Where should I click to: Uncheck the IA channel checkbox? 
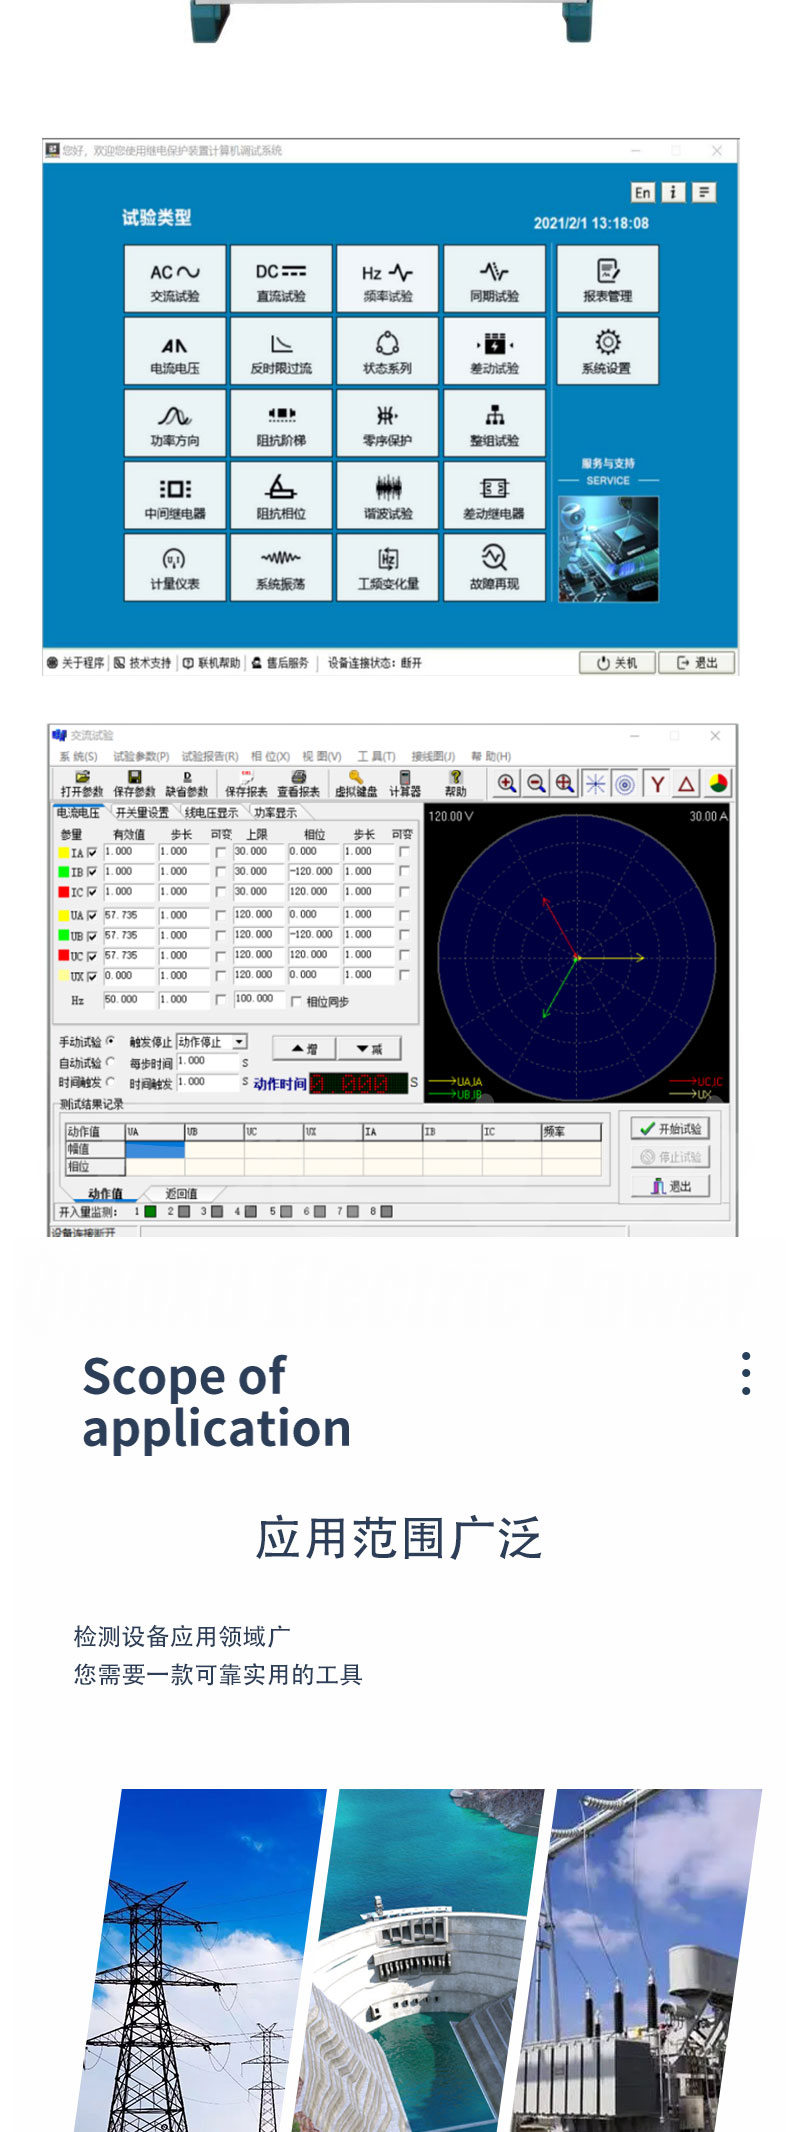click(x=92, y=853)
